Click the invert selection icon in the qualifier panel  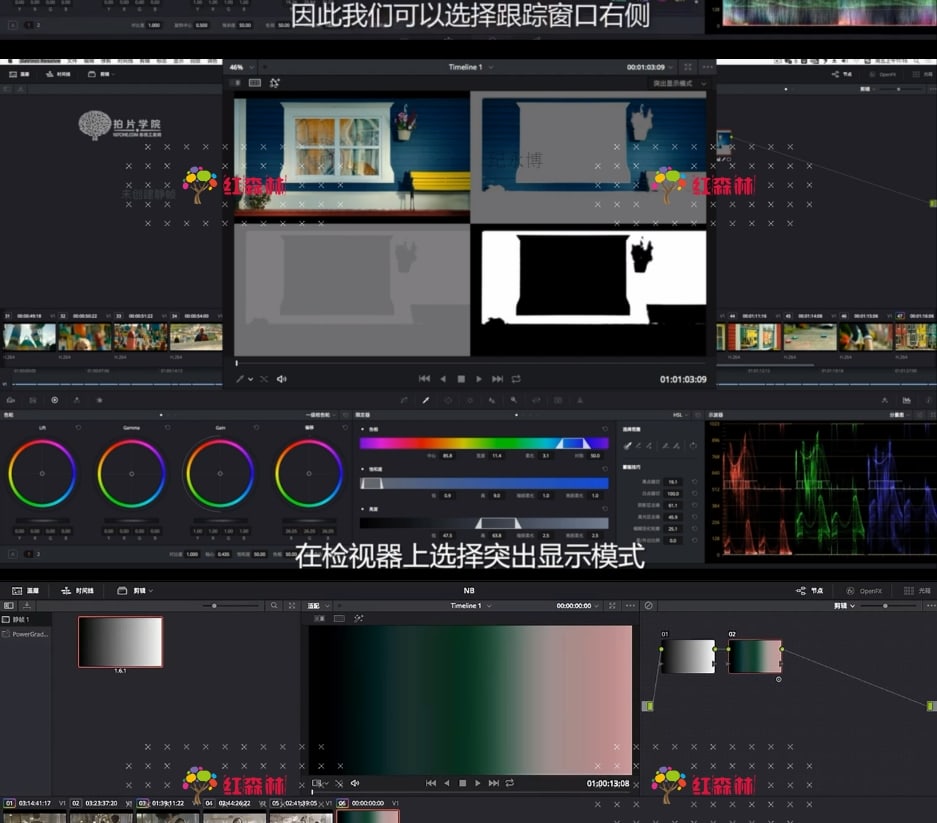tap(693, 446)
